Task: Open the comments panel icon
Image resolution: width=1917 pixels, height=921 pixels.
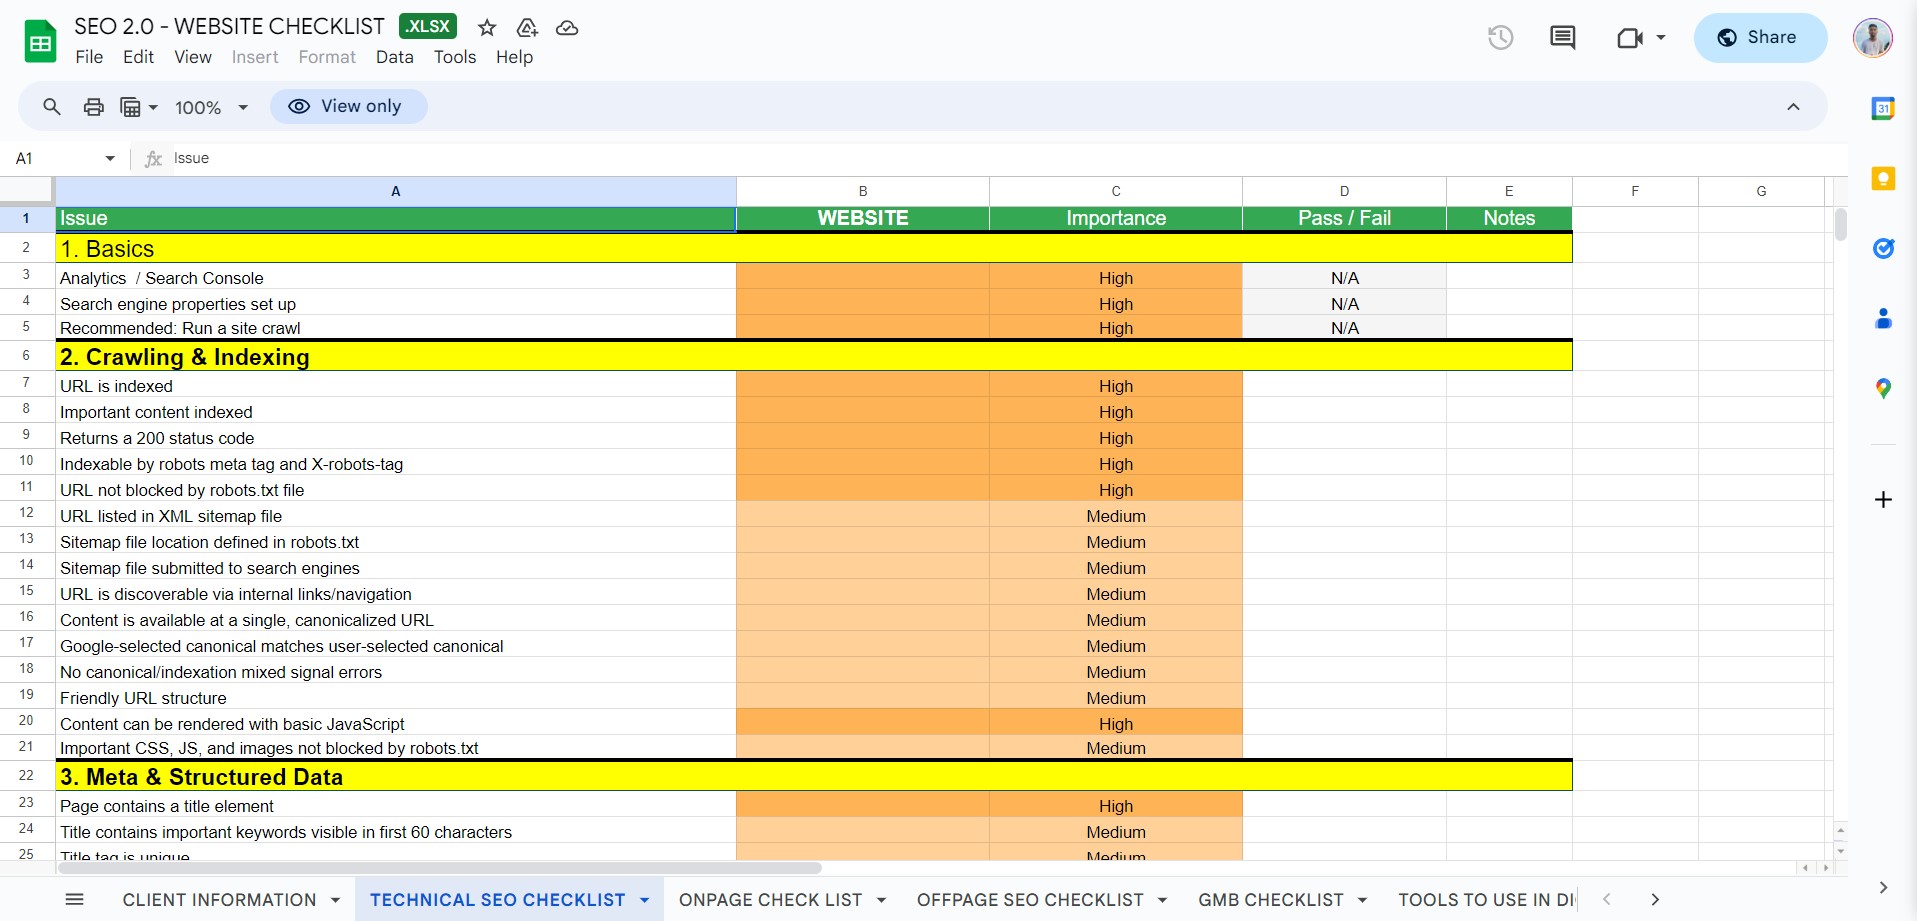Action: coord(1562,38)
